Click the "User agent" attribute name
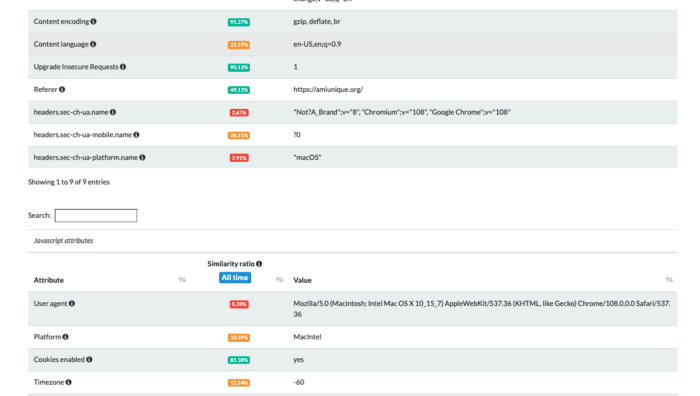 click(x=50, y=304)
